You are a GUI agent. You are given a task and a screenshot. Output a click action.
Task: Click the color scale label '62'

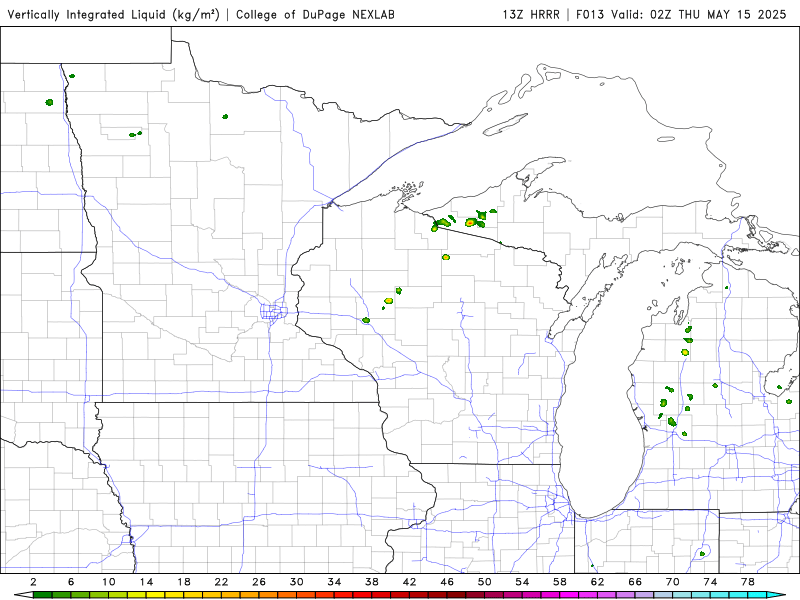coord(597,582)
